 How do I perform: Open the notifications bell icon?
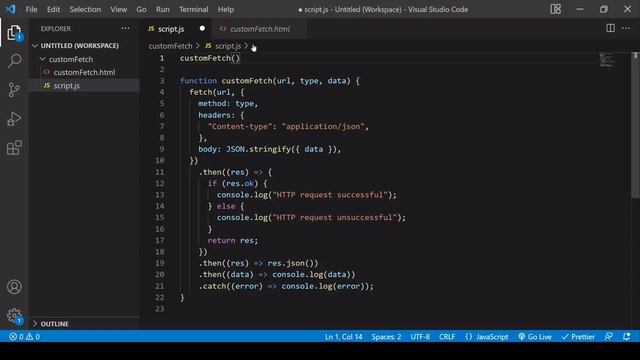[x=627, y=337]
